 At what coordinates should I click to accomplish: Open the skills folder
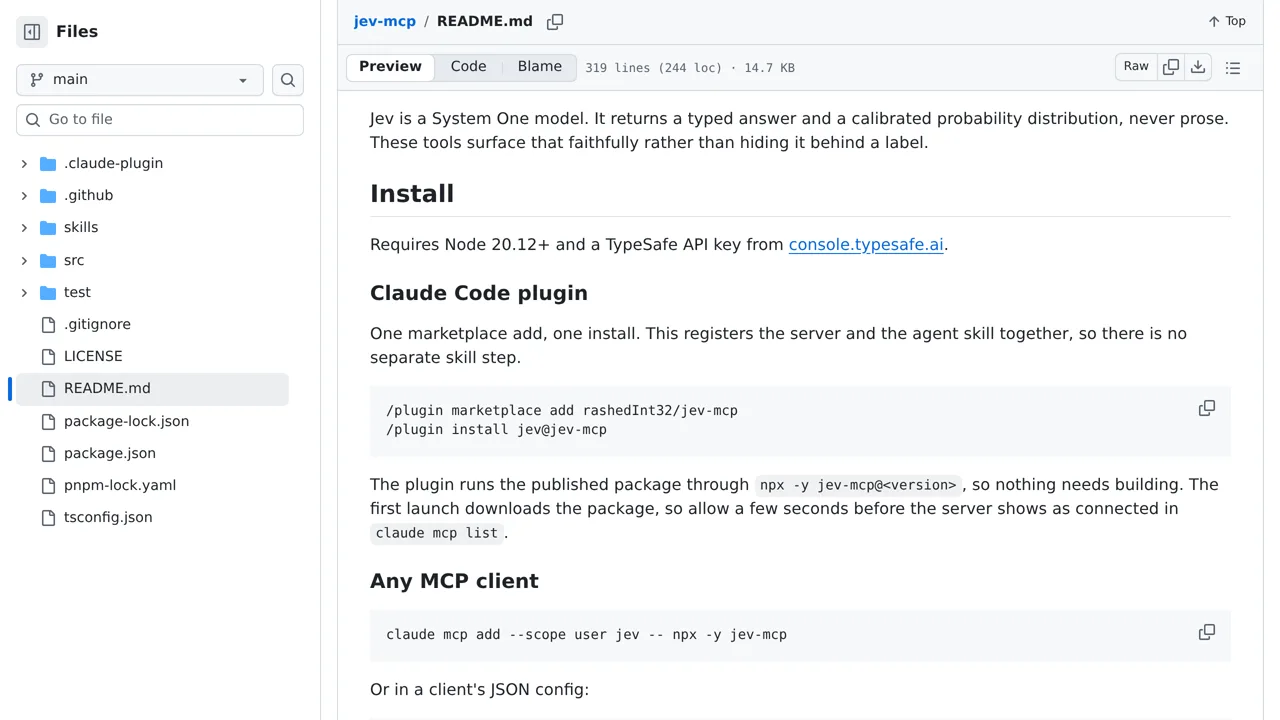coord(81,228)
